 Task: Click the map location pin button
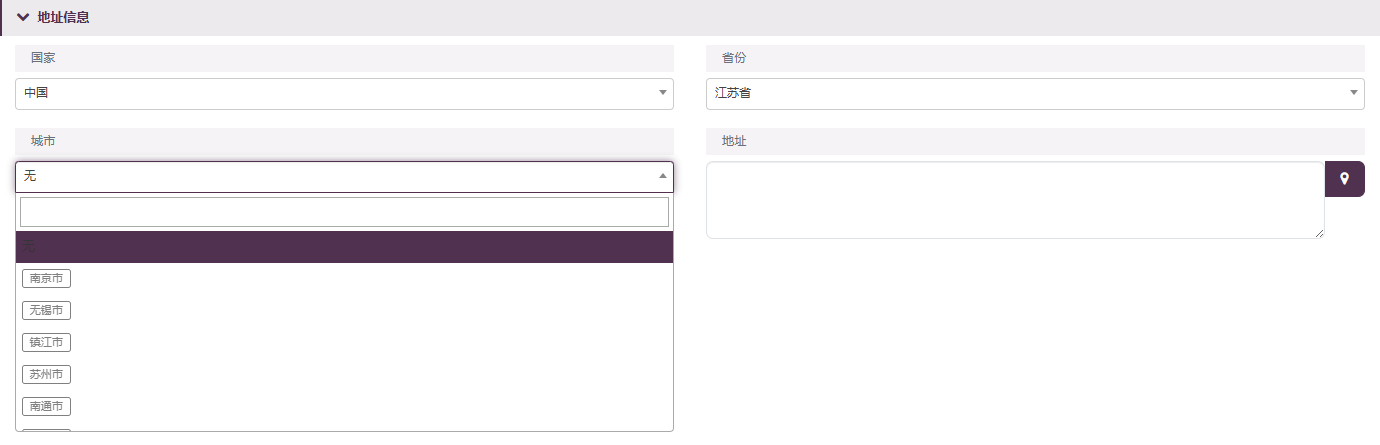click(x=1345, y=179)
